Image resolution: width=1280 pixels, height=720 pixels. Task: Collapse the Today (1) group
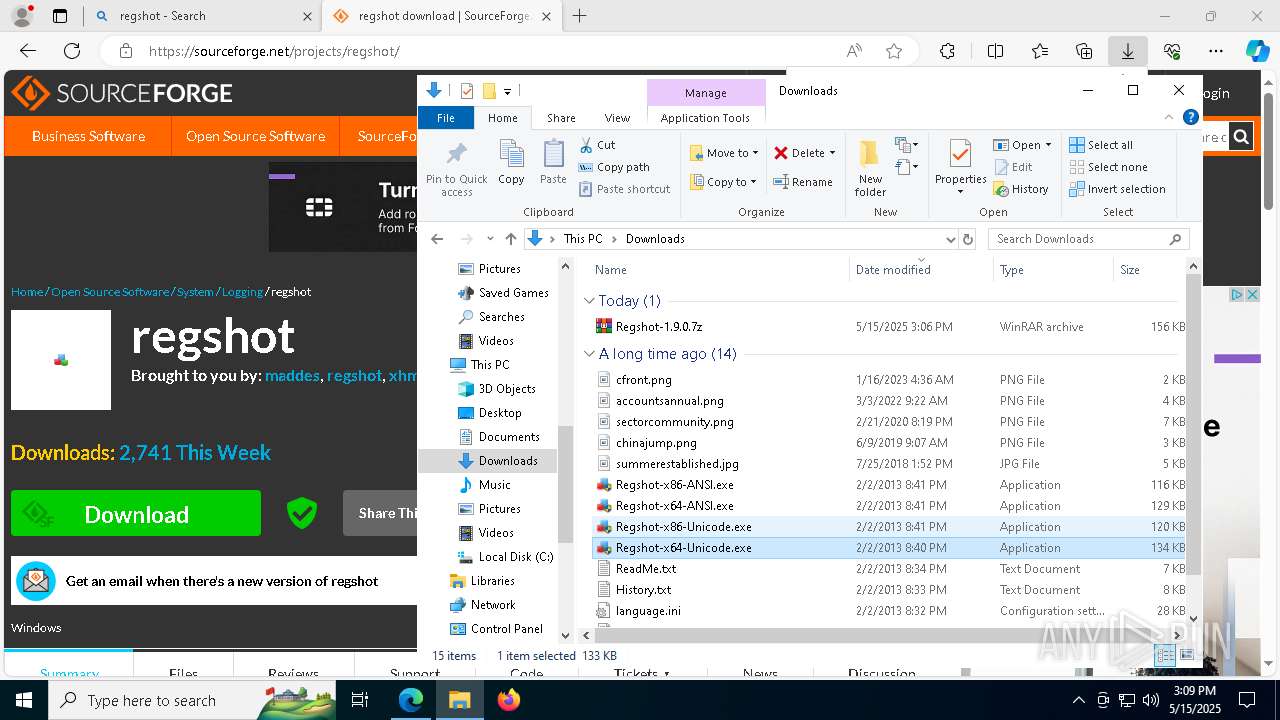pos(589,301)
